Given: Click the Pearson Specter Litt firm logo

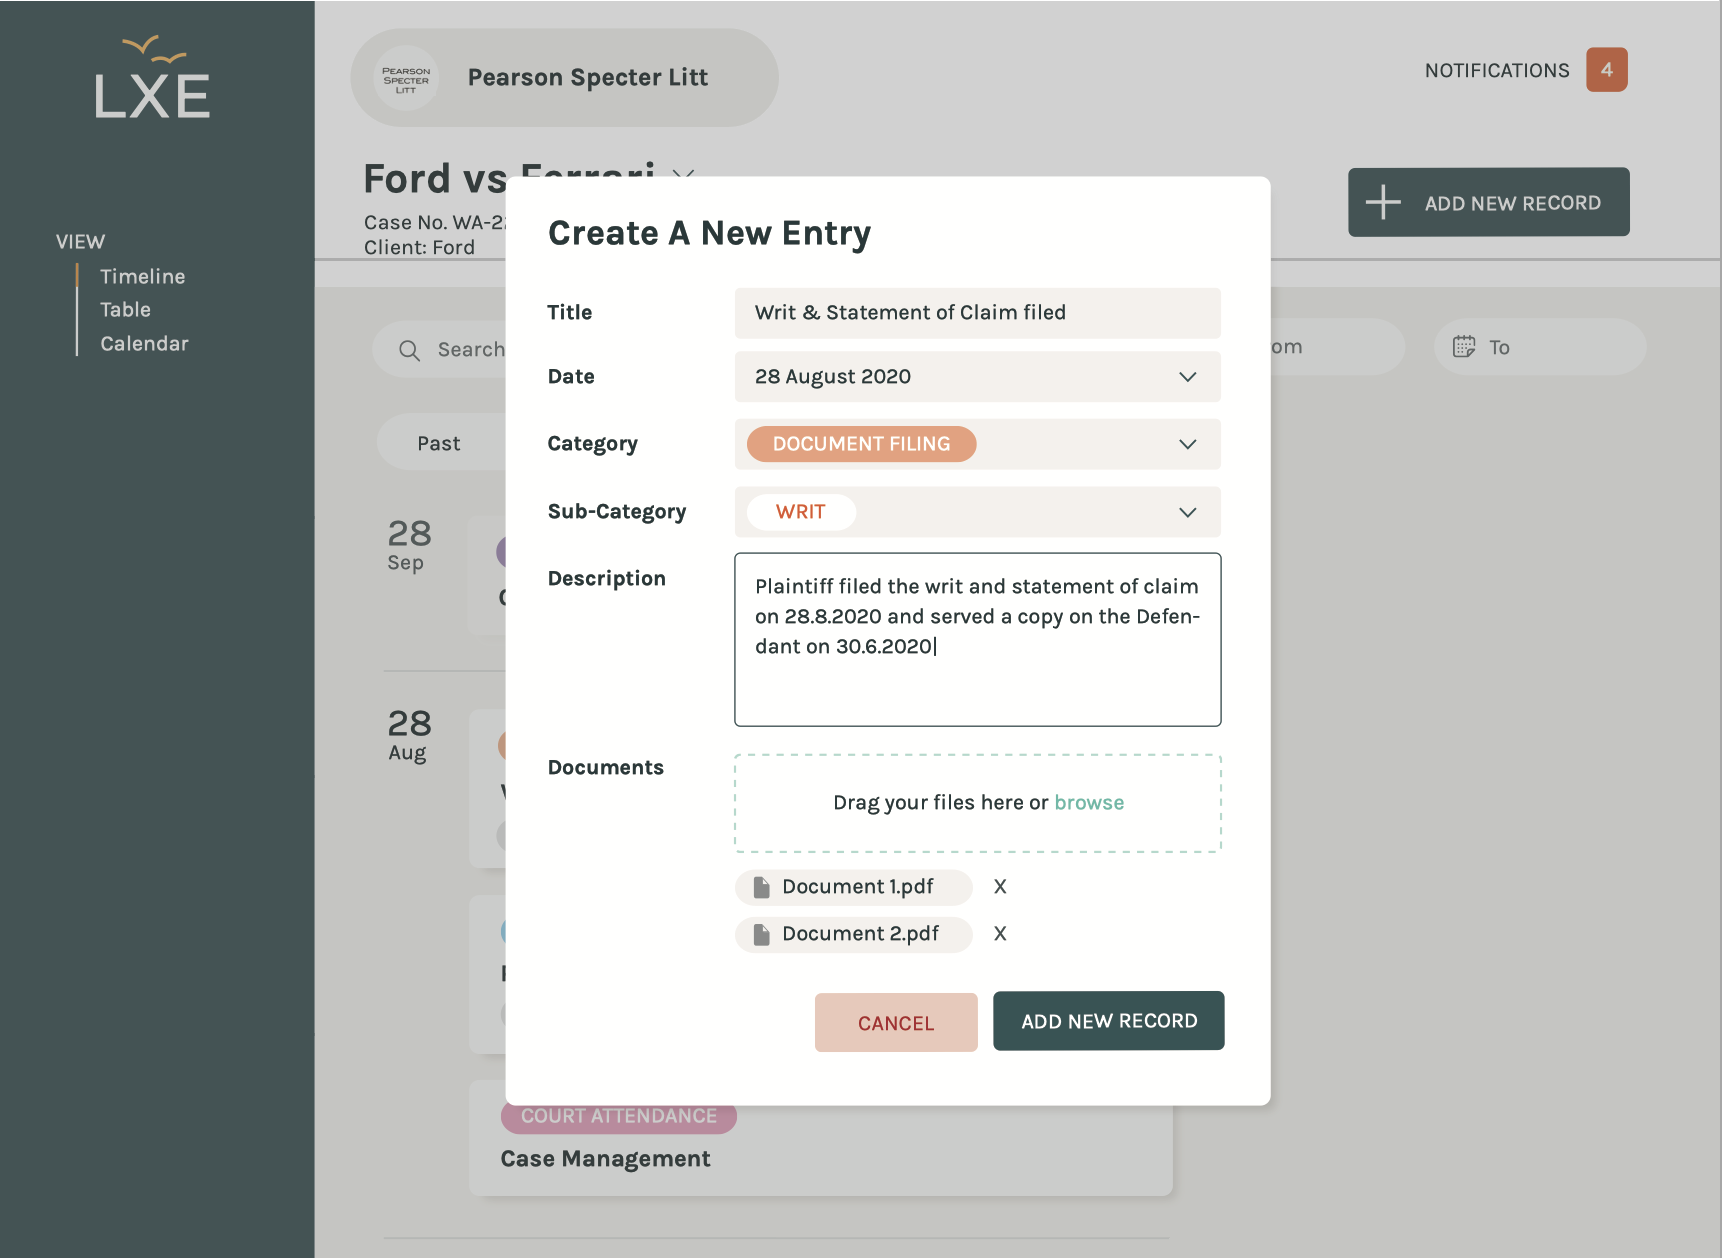Looking at the screenshot, I should tap(406, 78).
